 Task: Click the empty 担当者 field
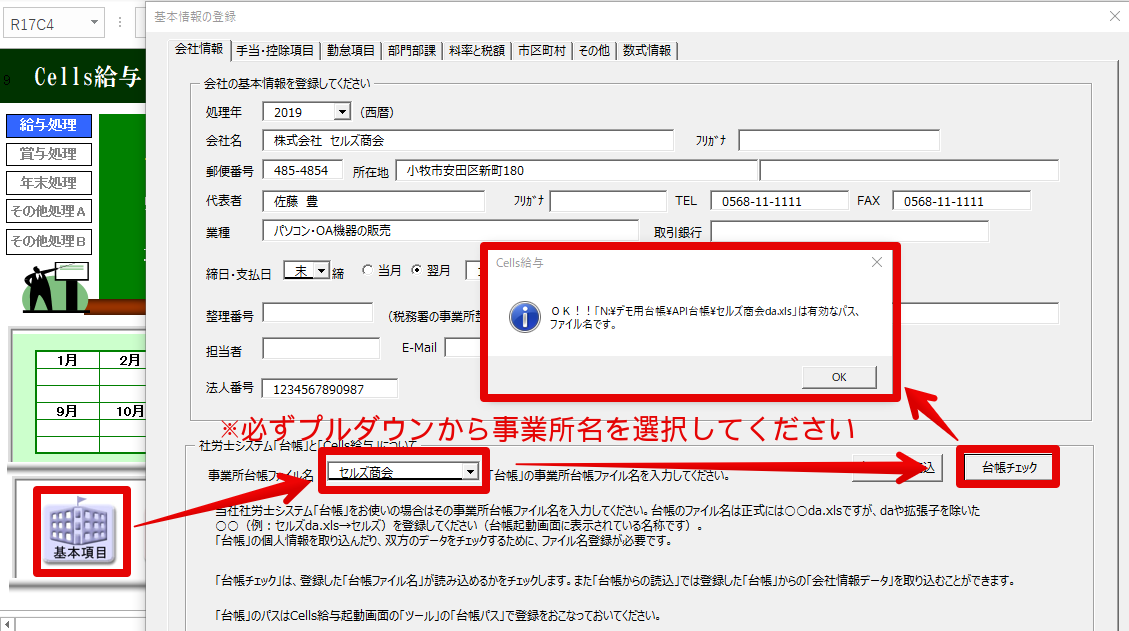[x=321, y=349]
